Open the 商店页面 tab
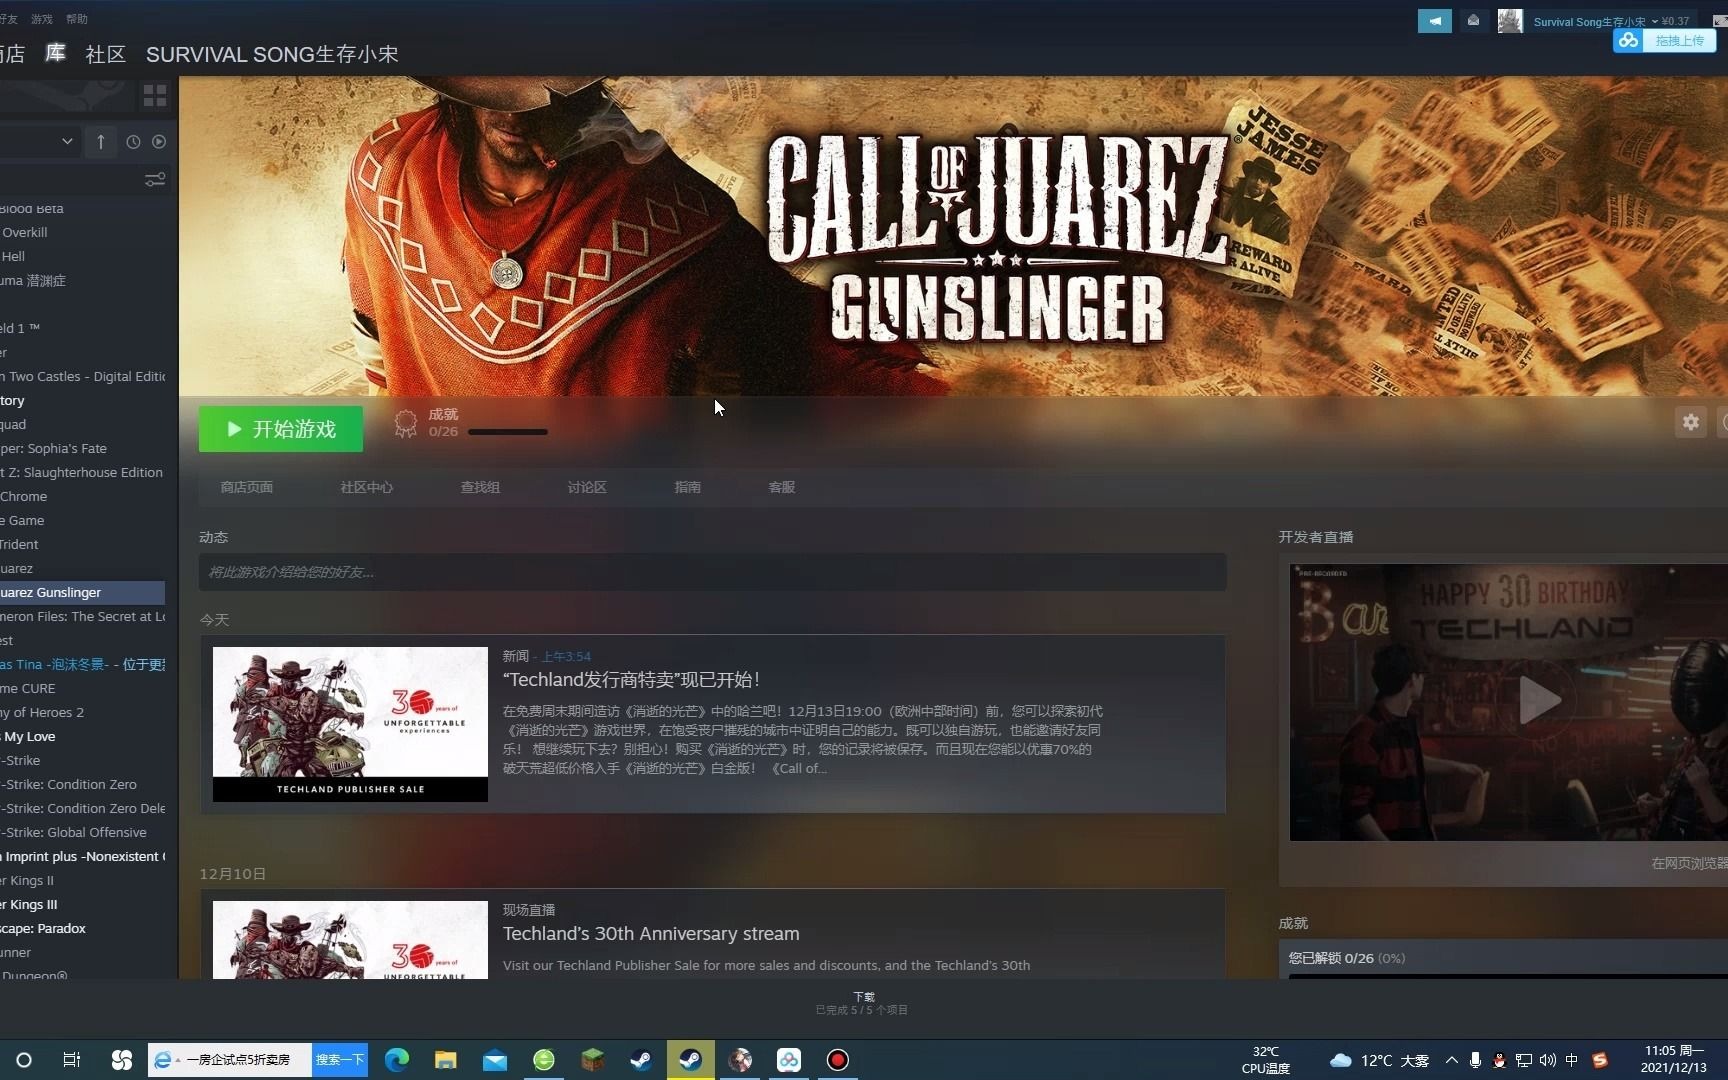Viewport: 1728px width, 1080px height. [247, 487]
